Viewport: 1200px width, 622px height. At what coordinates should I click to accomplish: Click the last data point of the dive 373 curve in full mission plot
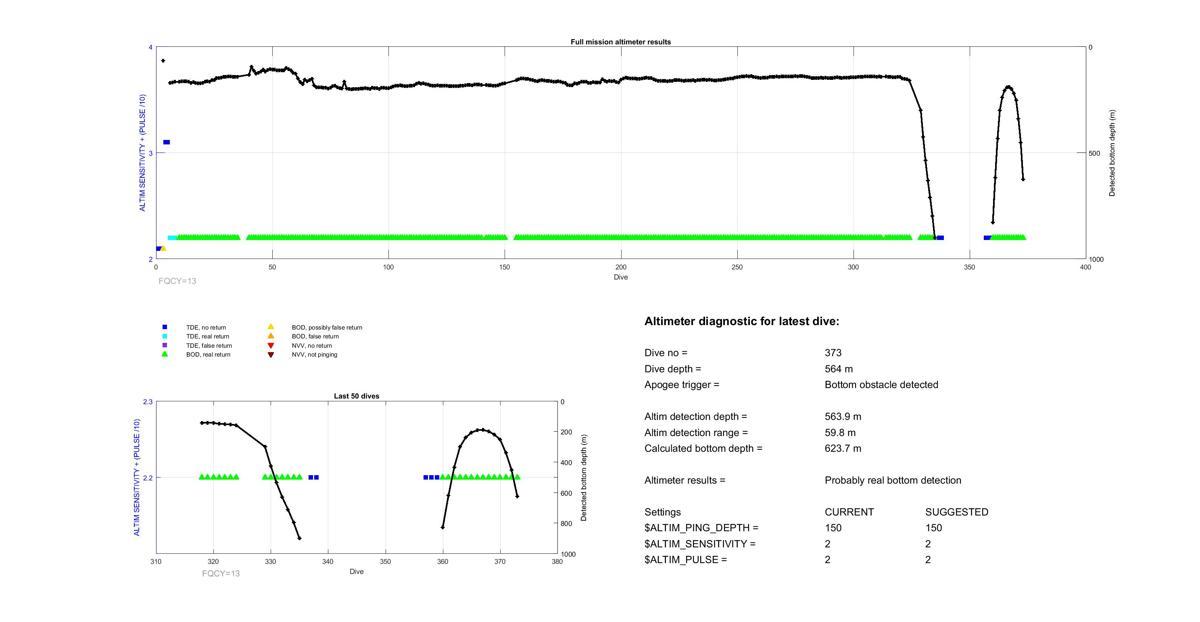[x=1023, y=180]
